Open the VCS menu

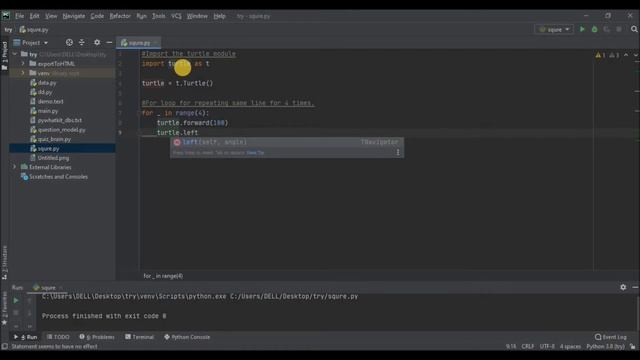tap(176, 16)
